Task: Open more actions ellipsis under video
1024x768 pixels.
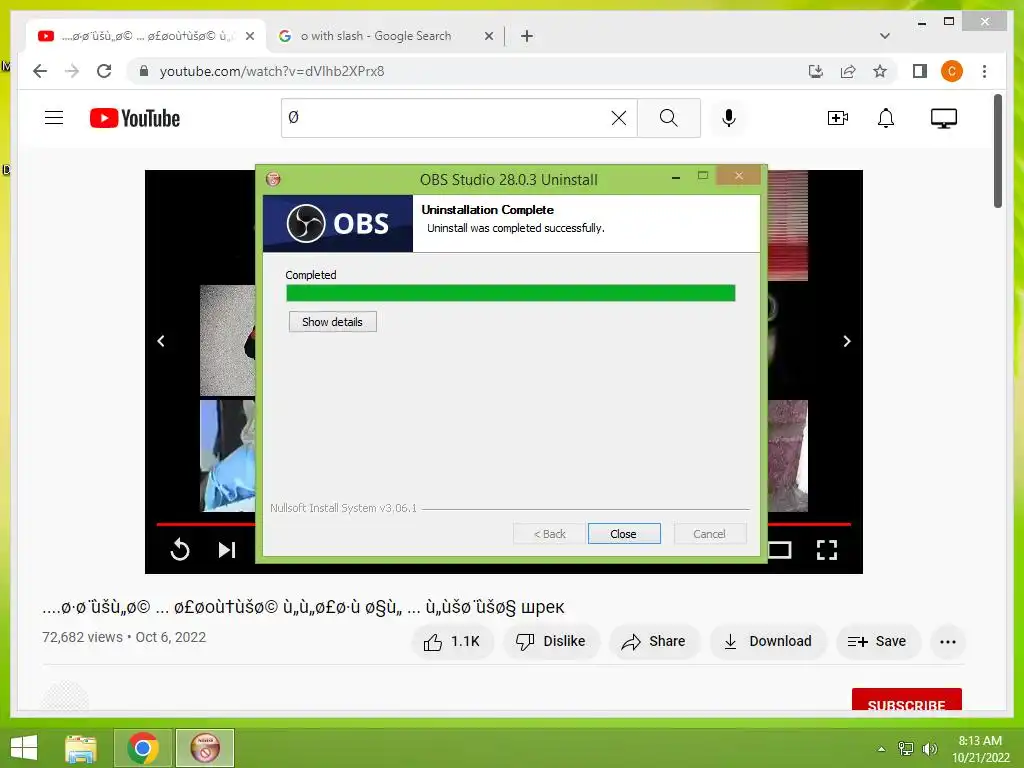Action: point(948,641)
